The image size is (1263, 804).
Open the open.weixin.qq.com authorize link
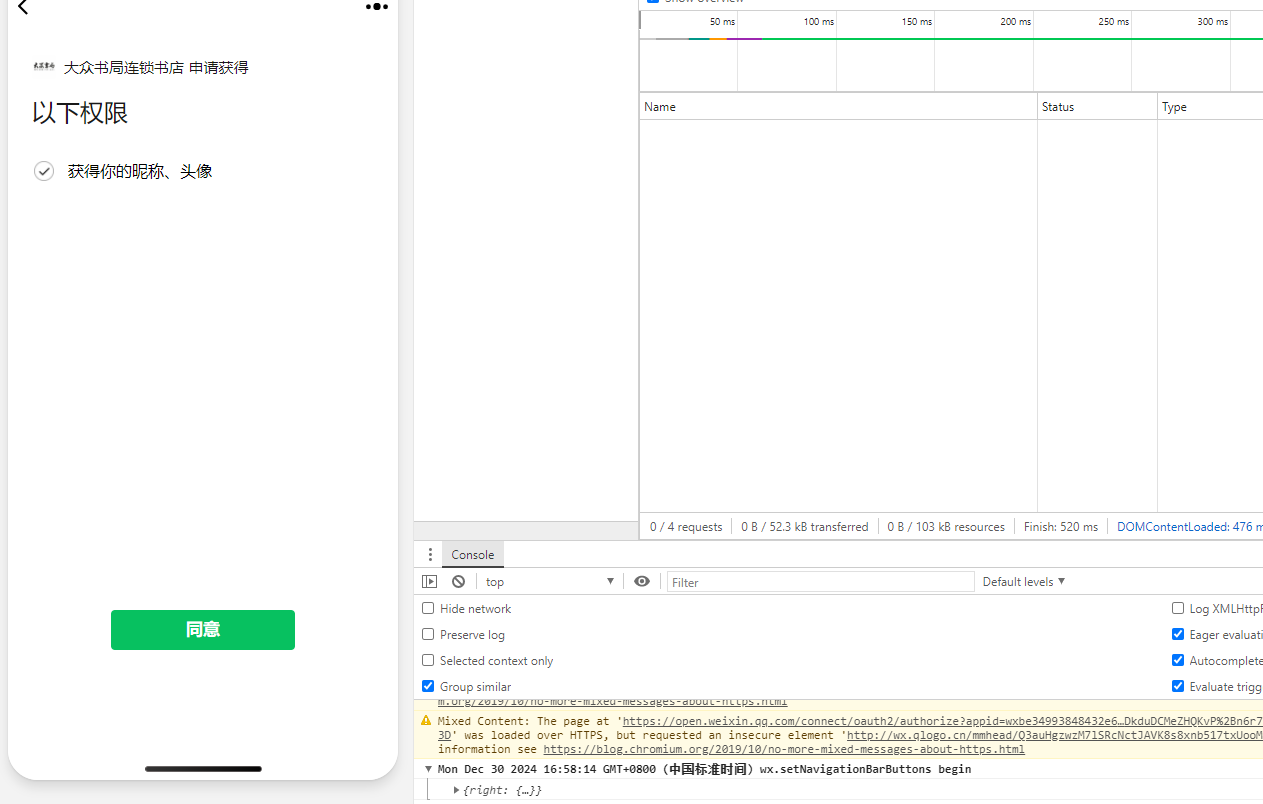pos(942,721)
